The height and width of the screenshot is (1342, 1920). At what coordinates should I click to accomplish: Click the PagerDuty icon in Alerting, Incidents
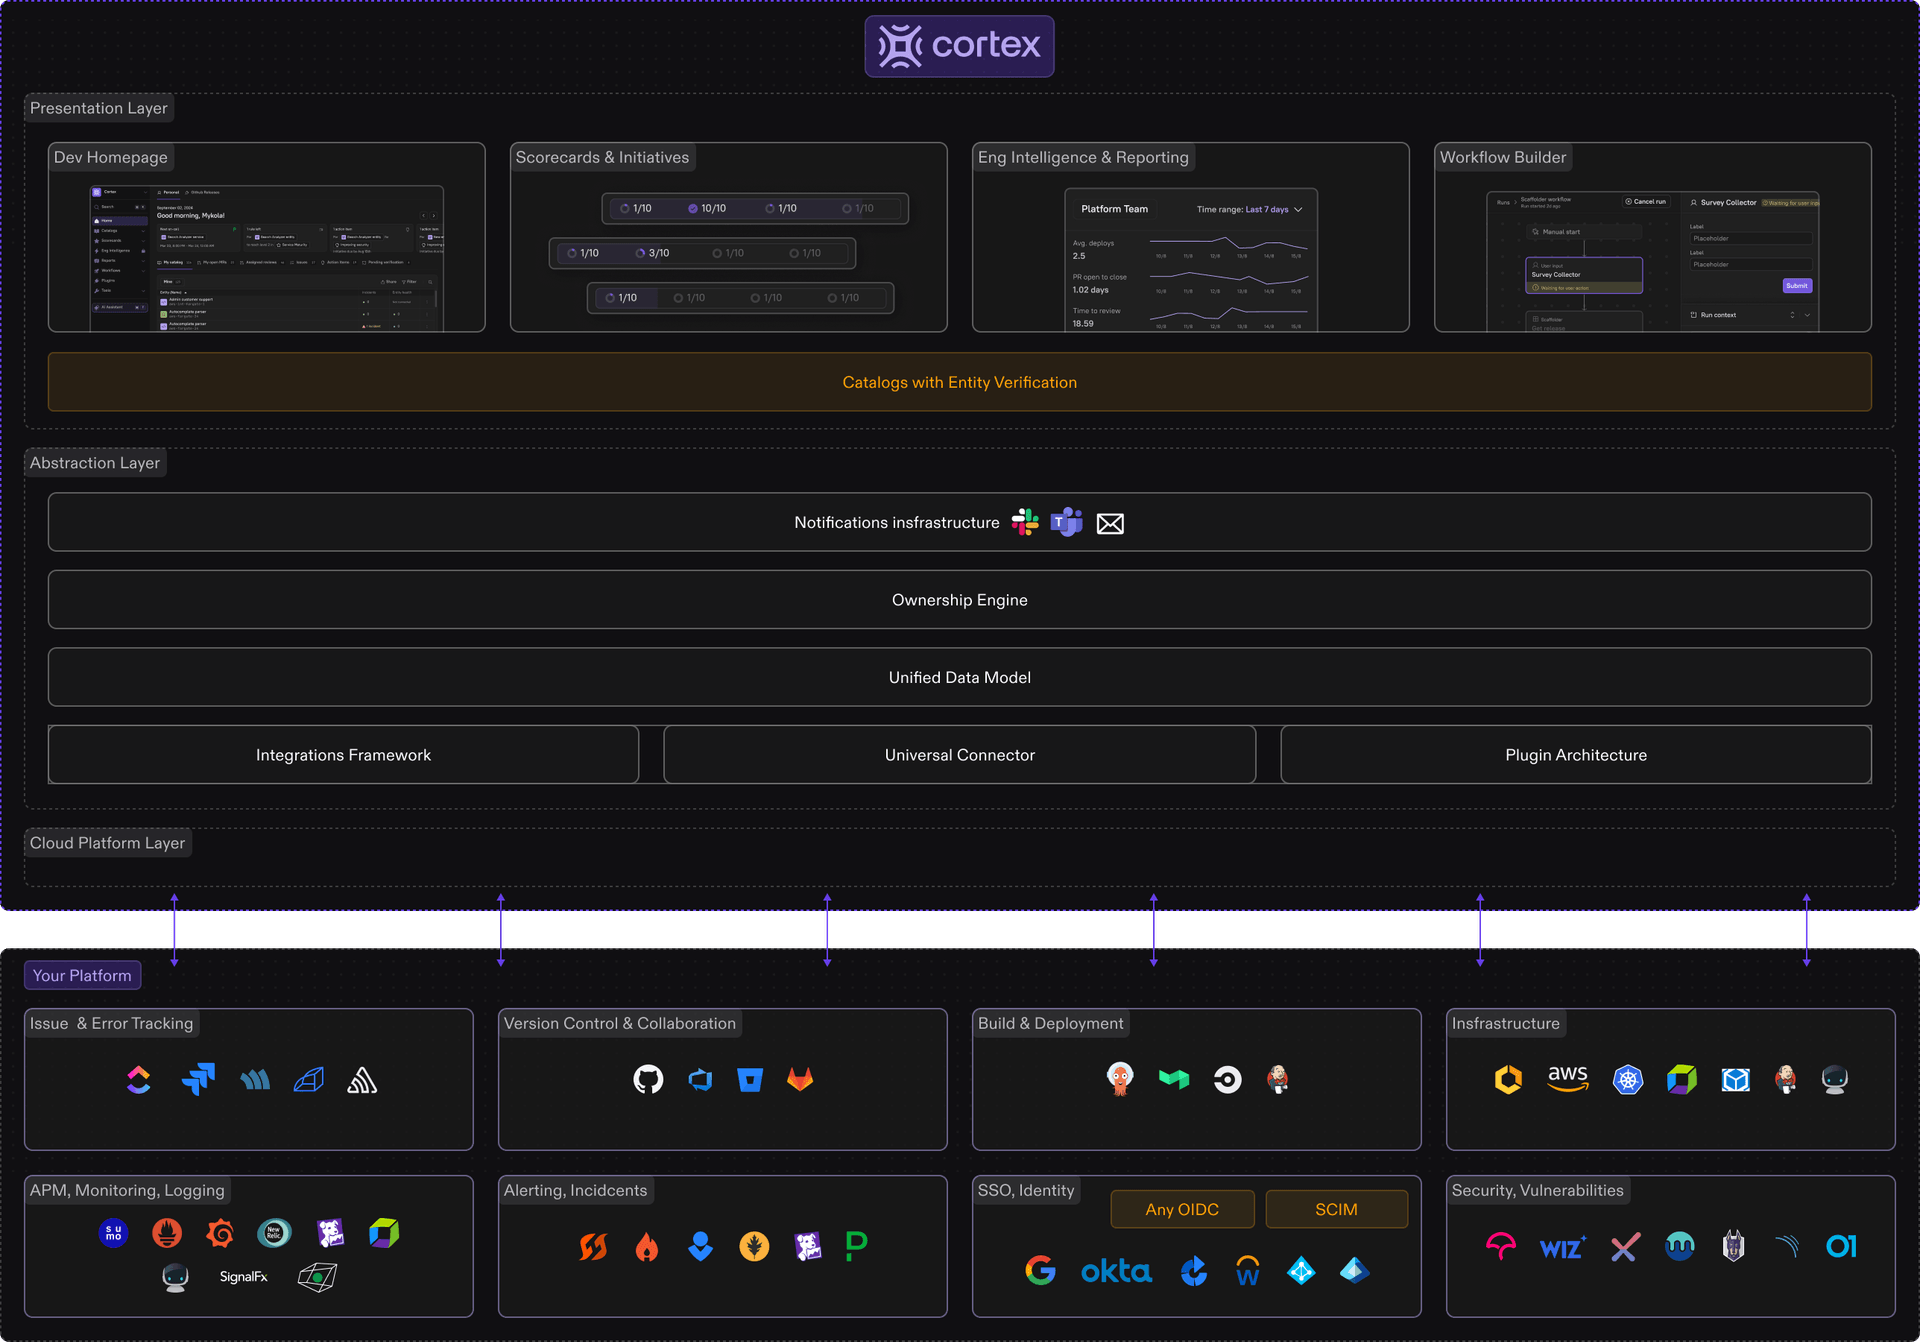pos(856,1246)
